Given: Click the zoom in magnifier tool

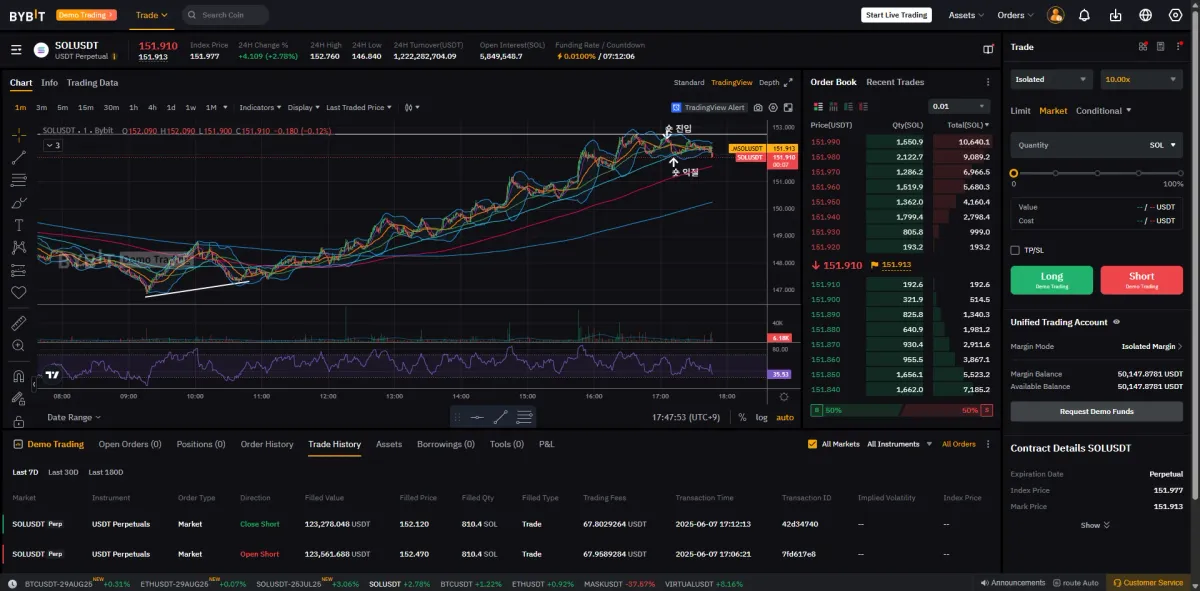Looking at the screenshot, I should tap(19, 346).
